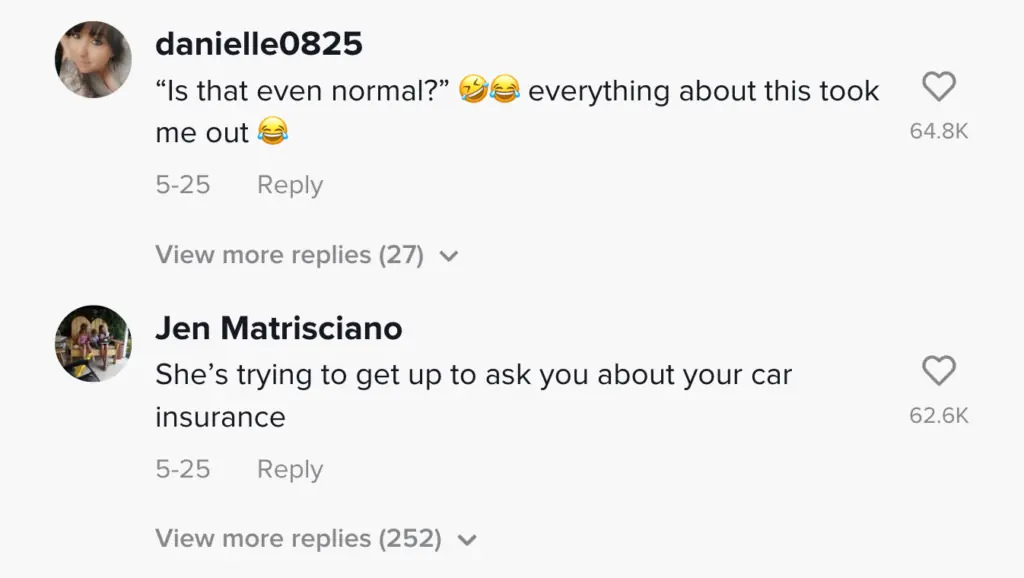Click the "Is that even normal?" comment text

[302, 92]
